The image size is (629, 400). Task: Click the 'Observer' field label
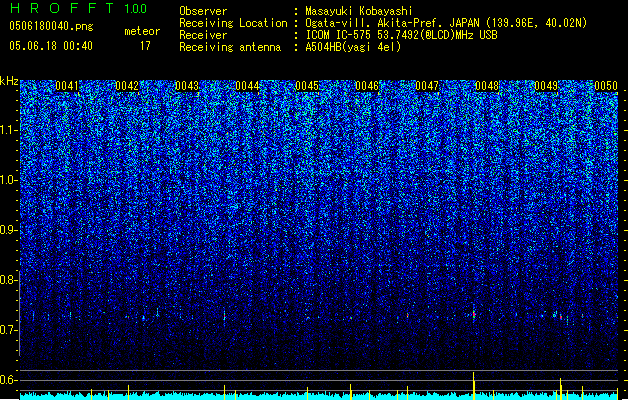coord(203,11)
